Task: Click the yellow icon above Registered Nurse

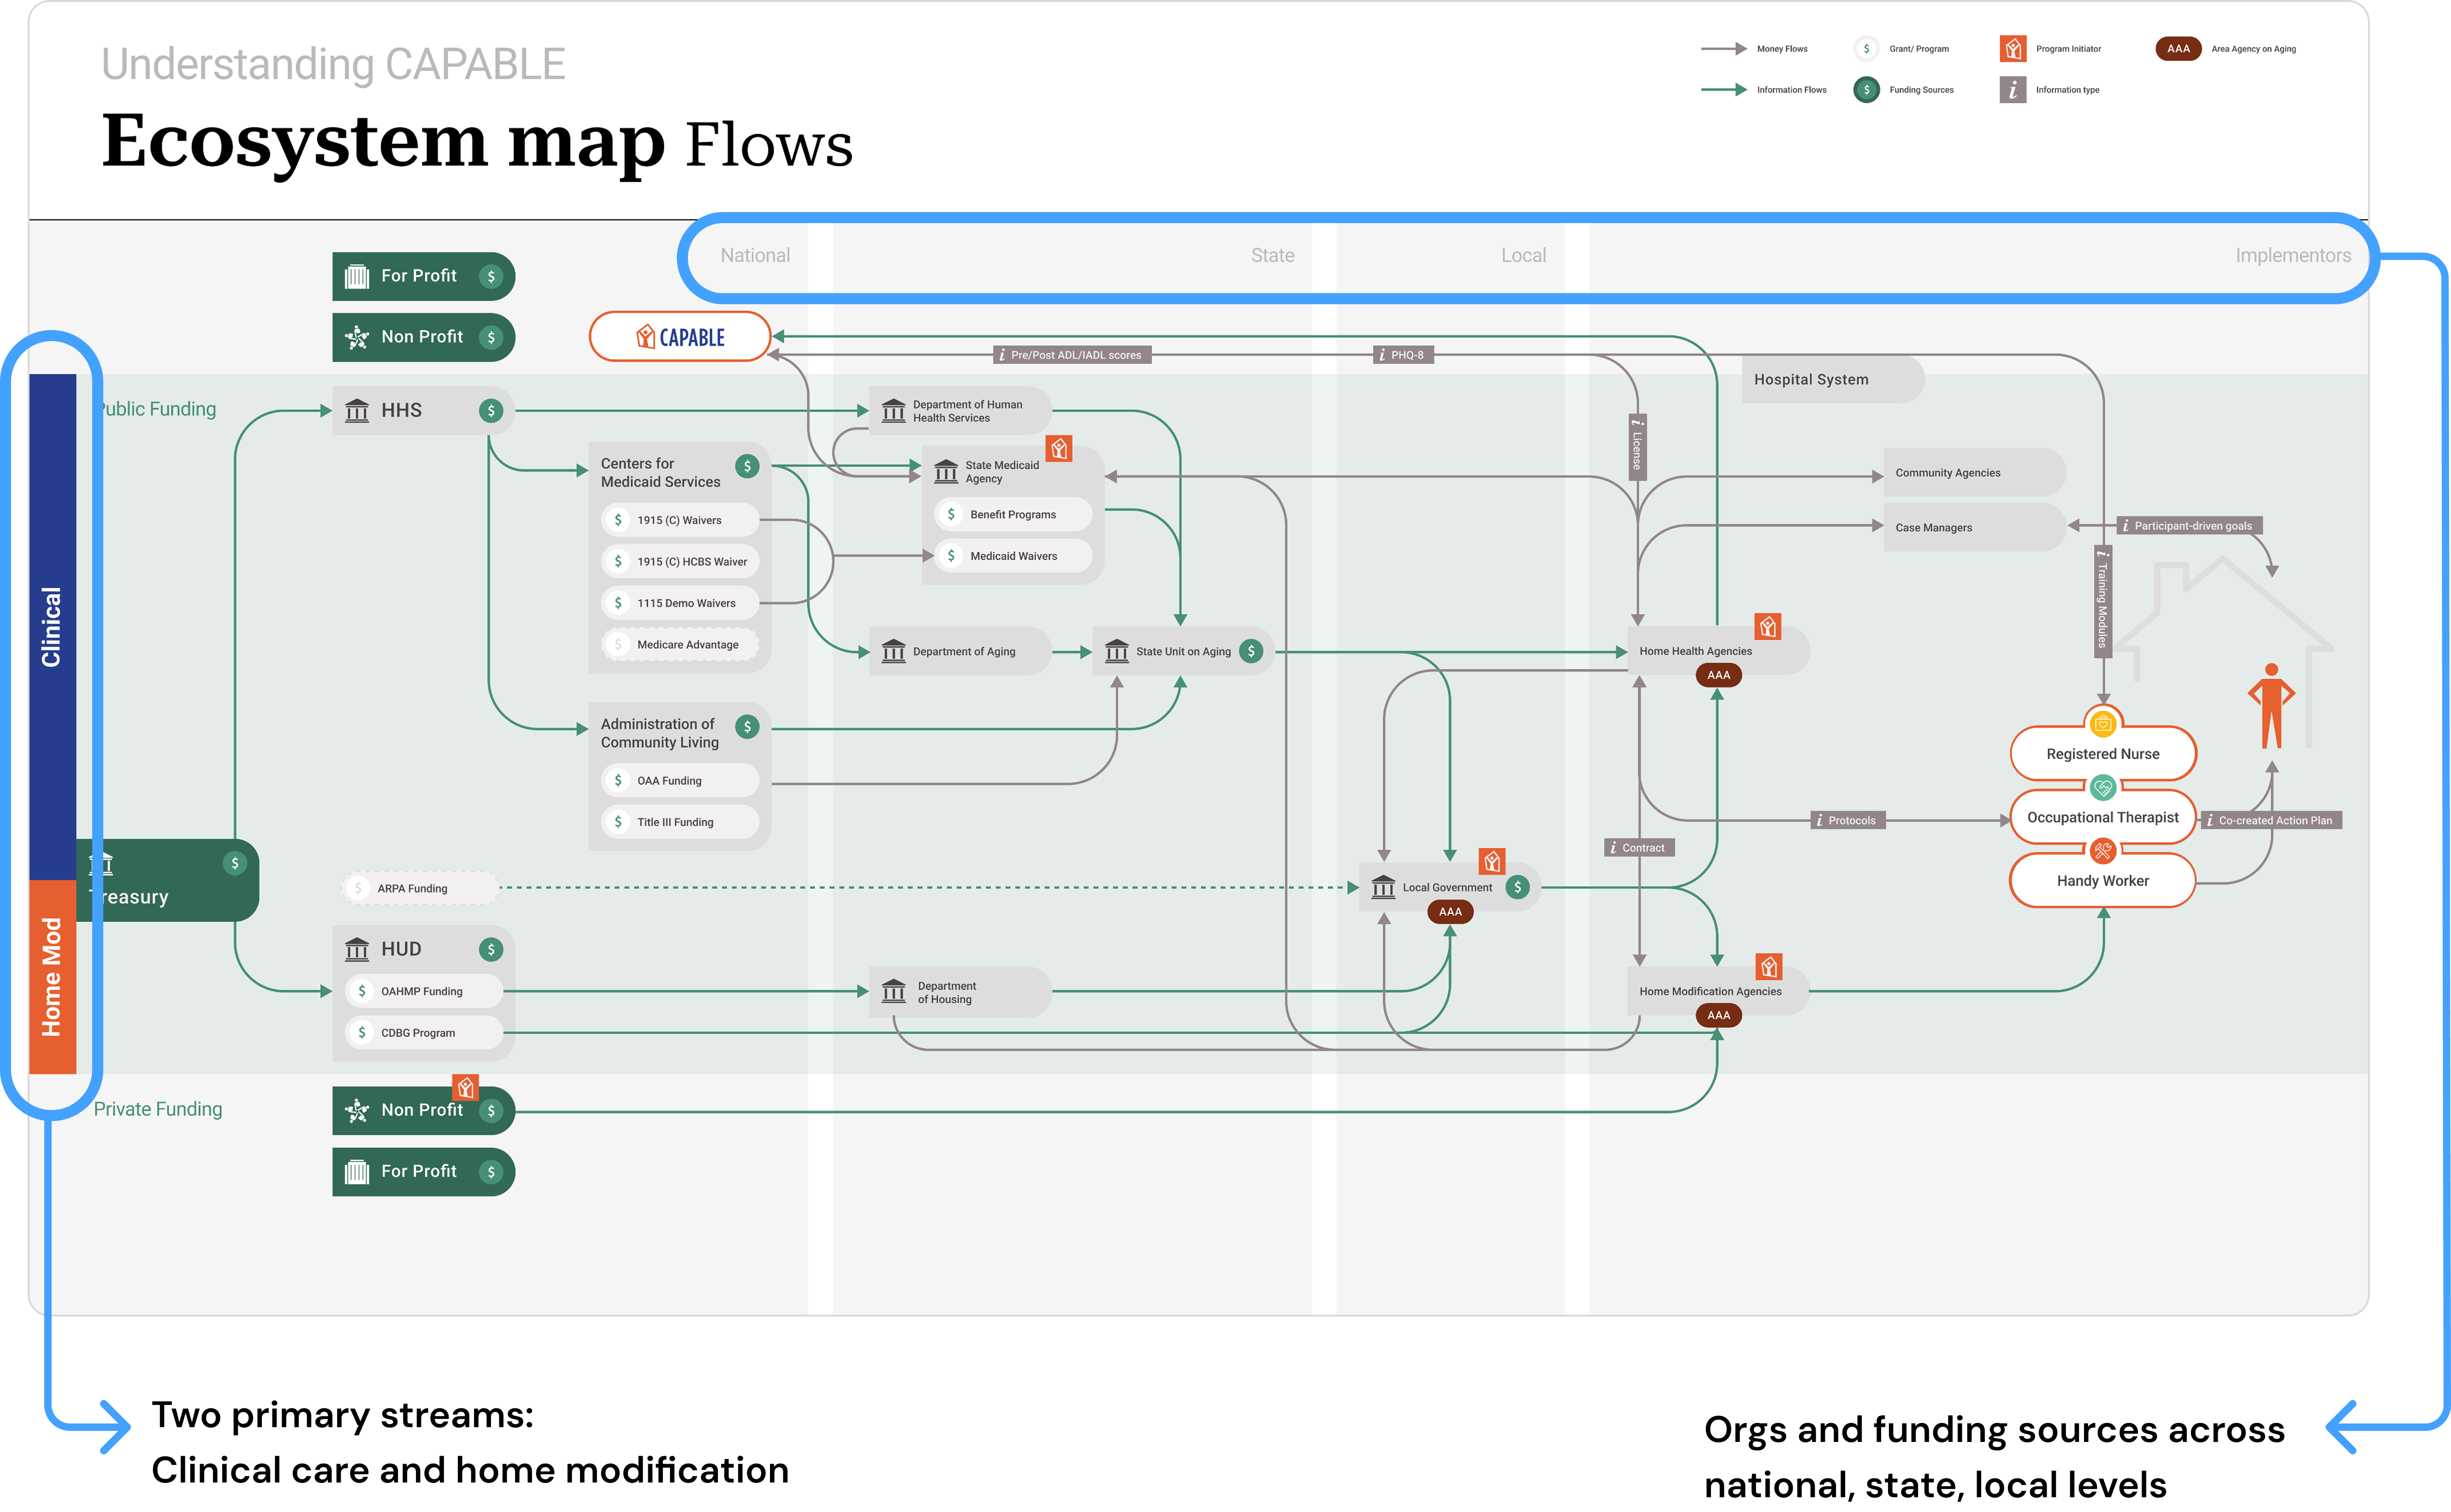Action: [2102, 724]
